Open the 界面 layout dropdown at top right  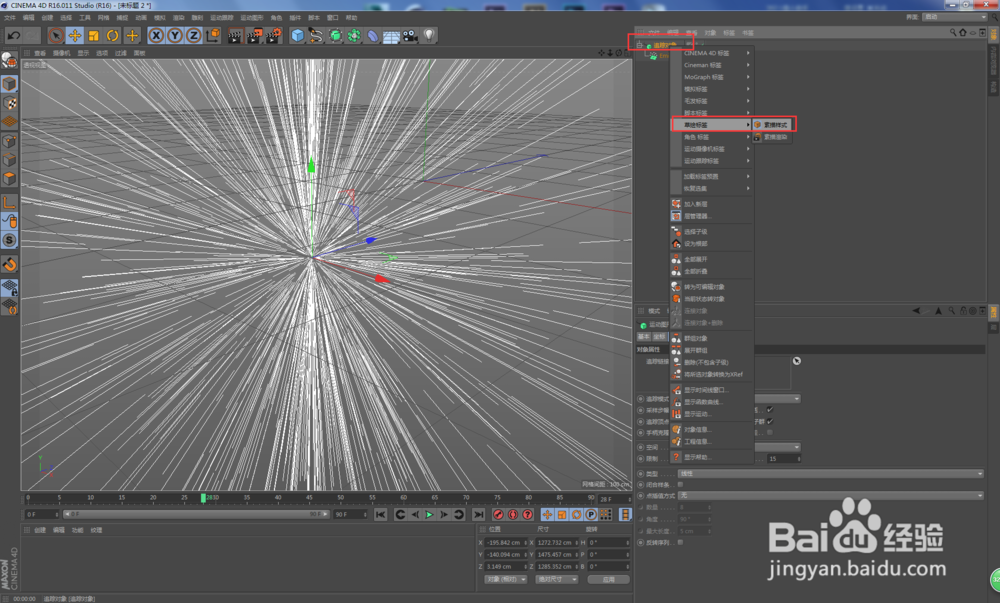tap(955, 17)
